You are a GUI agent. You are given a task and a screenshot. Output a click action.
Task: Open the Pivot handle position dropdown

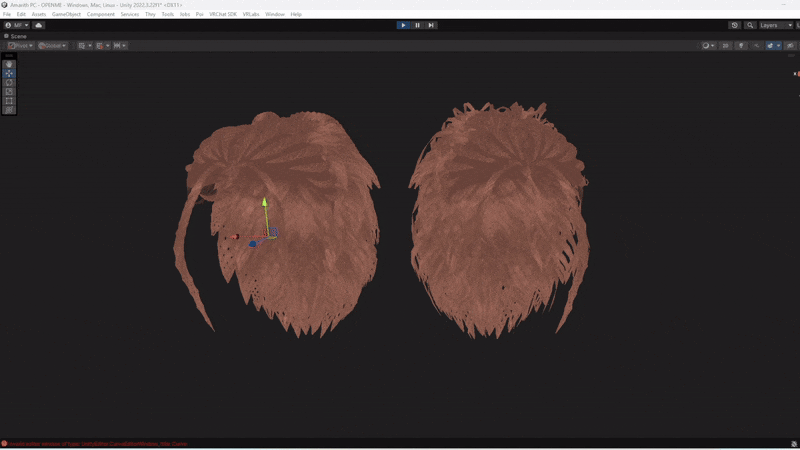coord(20,45)
